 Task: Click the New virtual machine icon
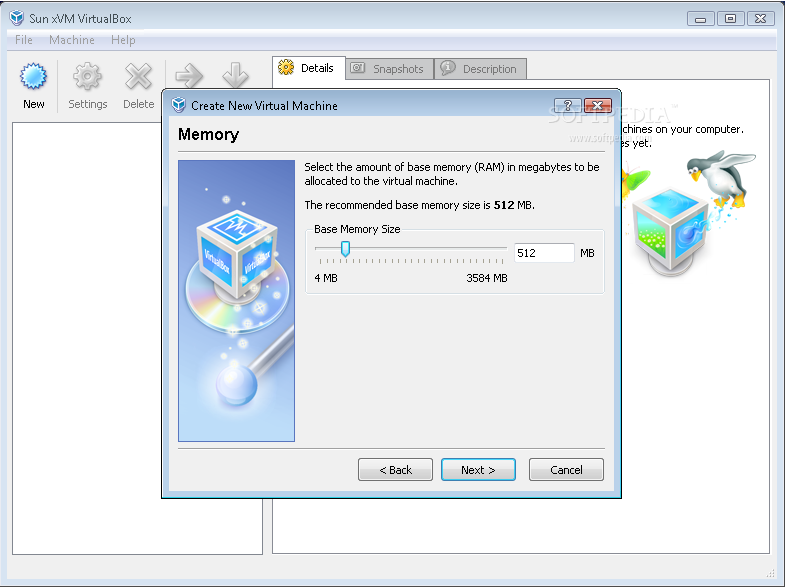(33, 76)
